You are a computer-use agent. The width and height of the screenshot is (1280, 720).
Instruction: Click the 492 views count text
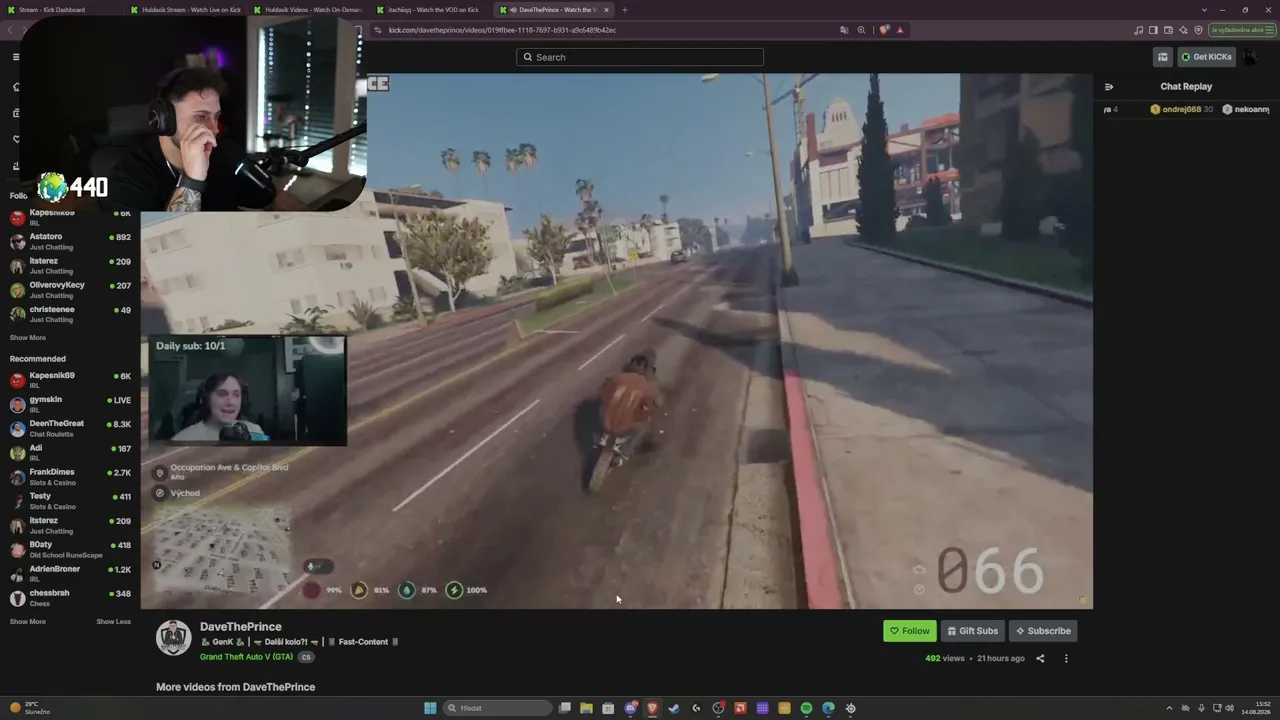point(945,659)
